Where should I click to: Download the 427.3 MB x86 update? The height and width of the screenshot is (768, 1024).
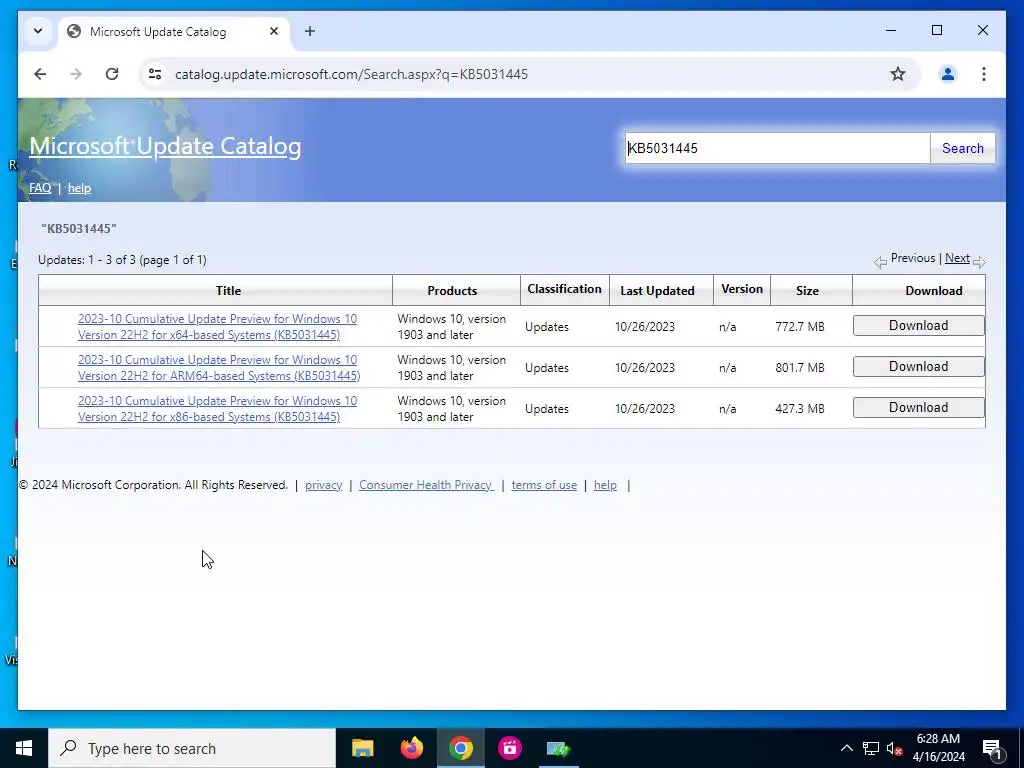click(x=918, y=408)
